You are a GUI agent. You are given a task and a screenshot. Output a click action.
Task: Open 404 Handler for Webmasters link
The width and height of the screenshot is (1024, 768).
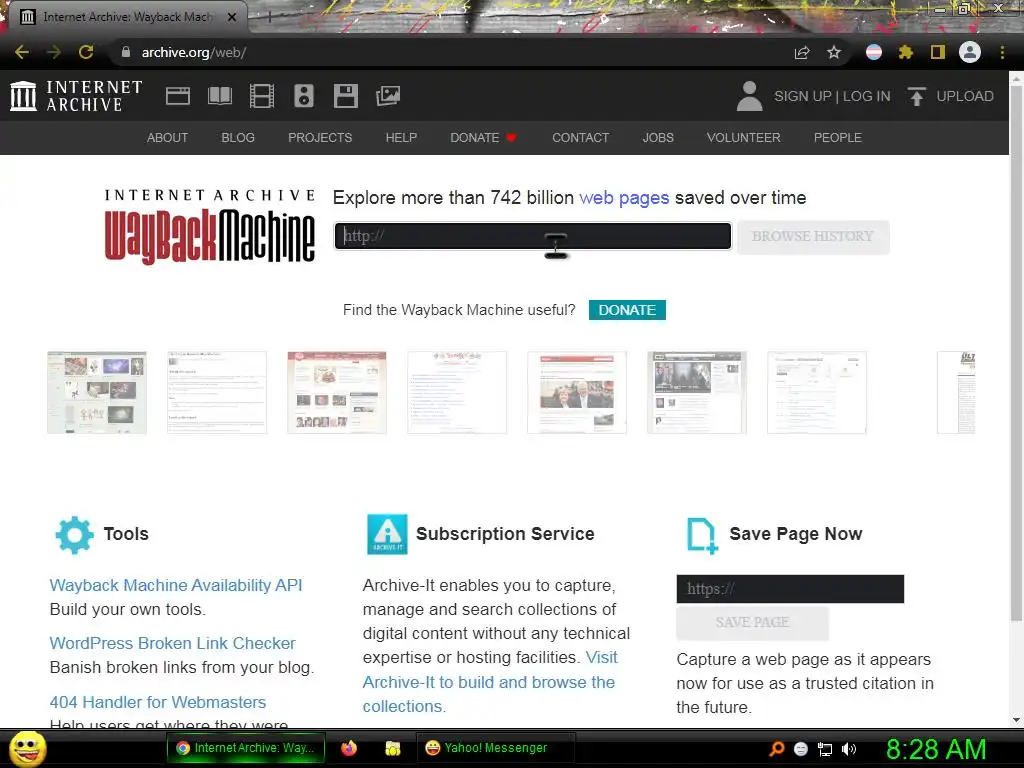(x=158, y=702)
